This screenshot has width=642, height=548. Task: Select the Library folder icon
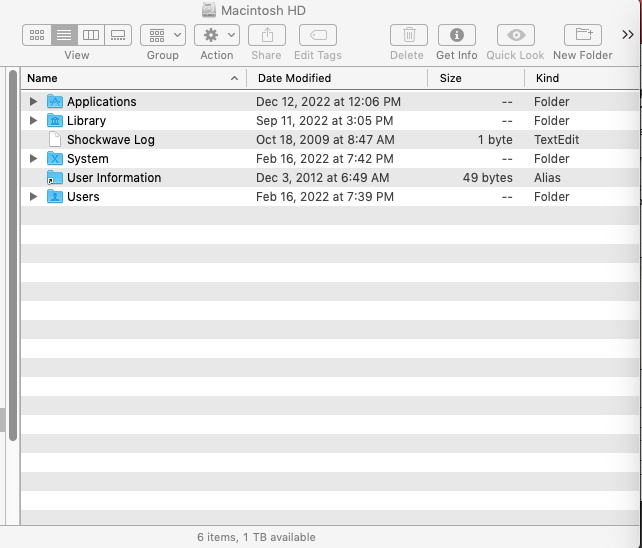point(55,120)
